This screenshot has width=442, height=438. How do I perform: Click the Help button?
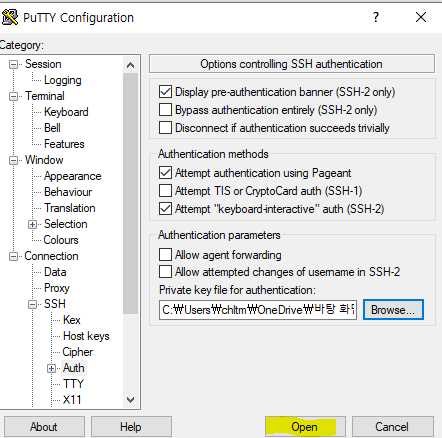pos(131,427)
